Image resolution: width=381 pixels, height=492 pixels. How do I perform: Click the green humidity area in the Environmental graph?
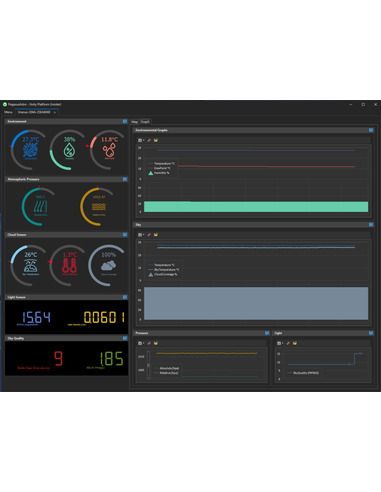pos(256,206)
